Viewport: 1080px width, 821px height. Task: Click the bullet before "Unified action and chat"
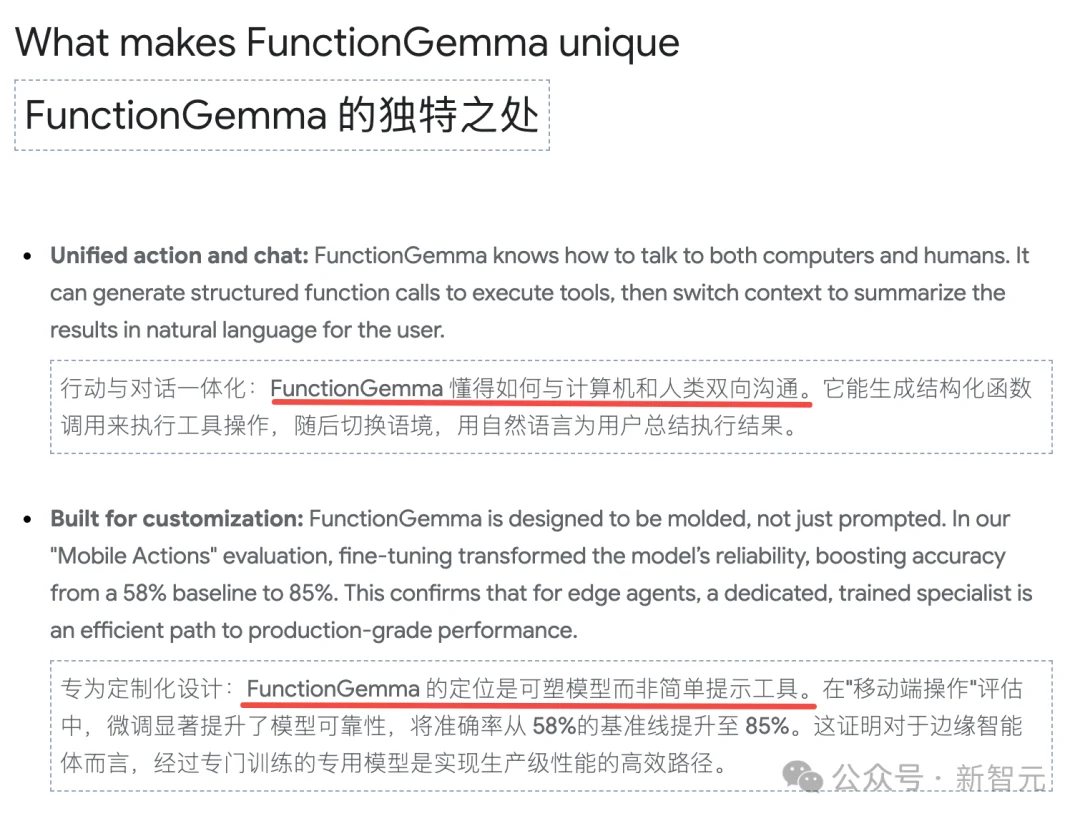[x=28, y=257]
